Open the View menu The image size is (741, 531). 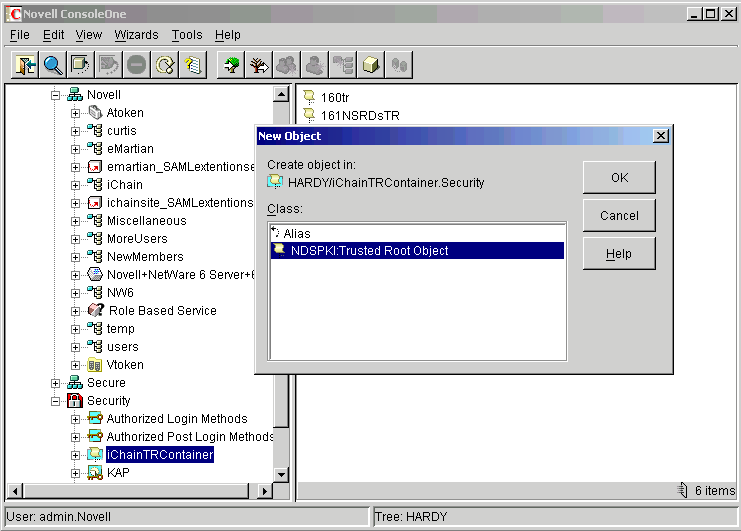[x=88, y=35]
